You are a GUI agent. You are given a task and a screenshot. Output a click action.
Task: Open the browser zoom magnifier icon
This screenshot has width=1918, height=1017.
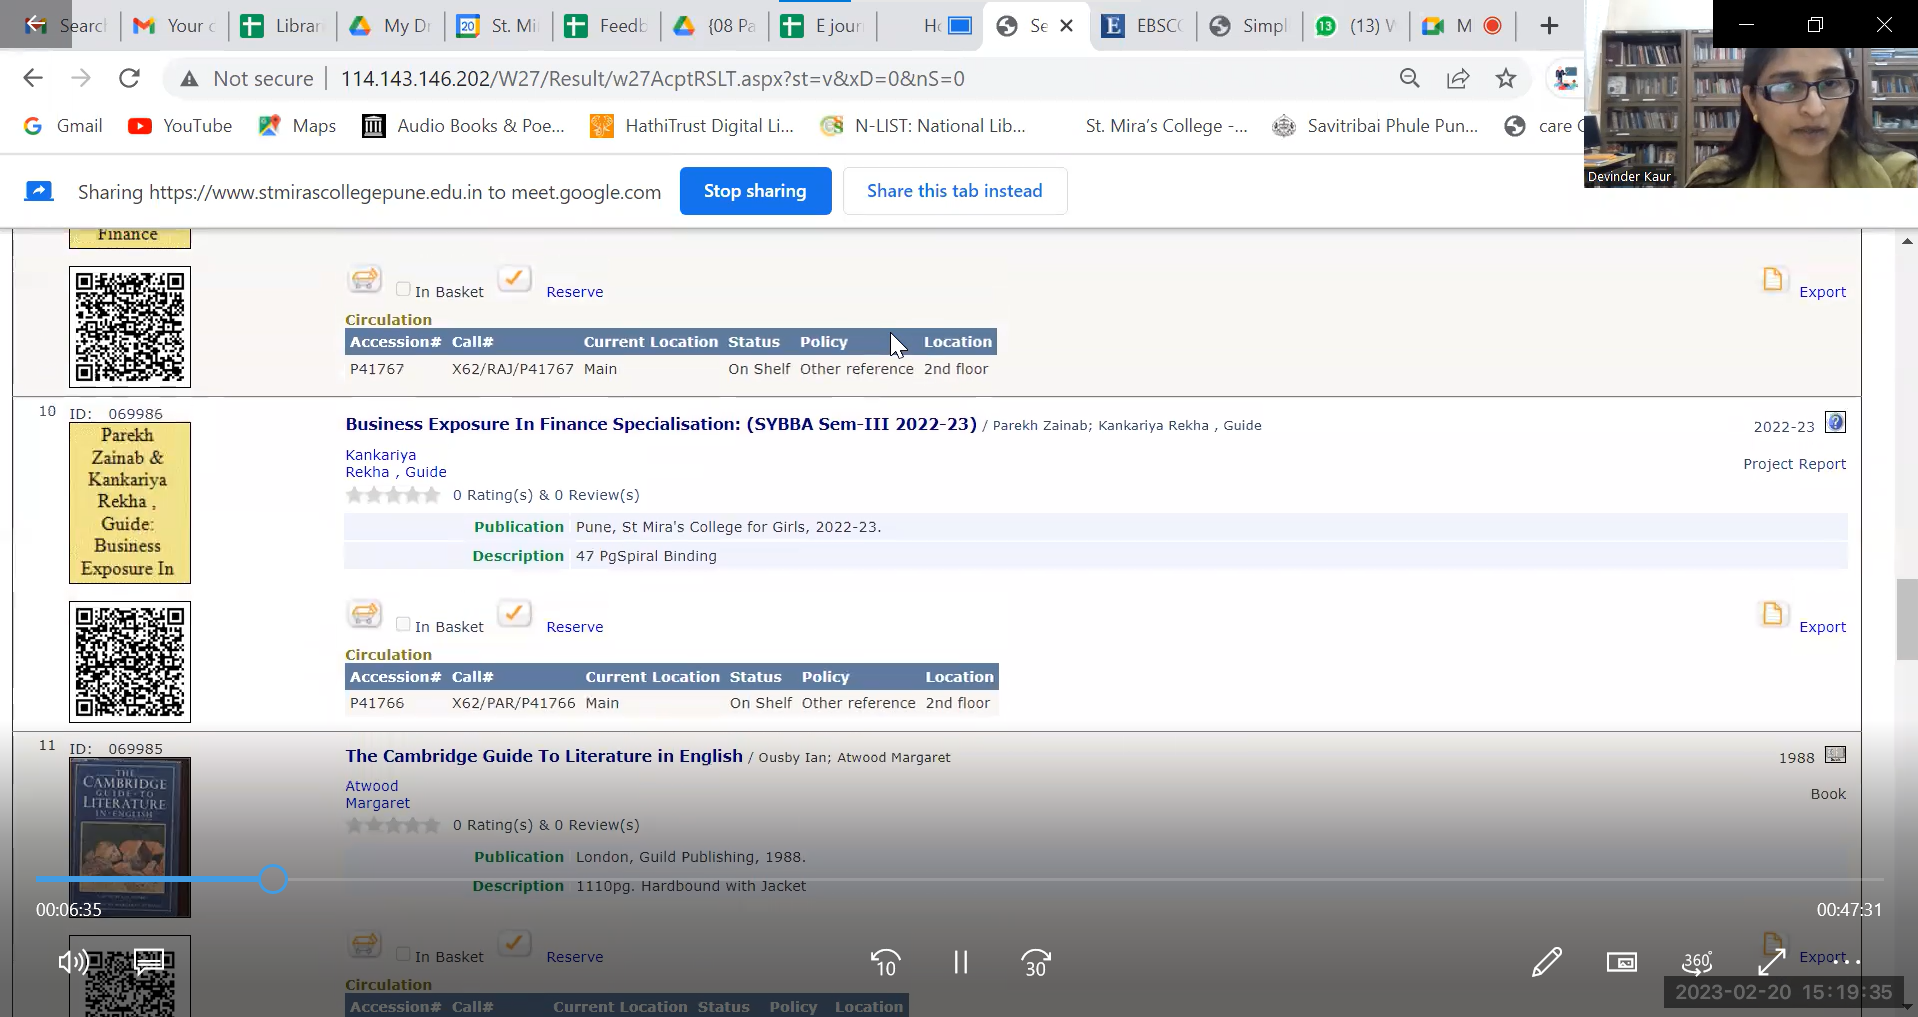[x=1409, y=78]
